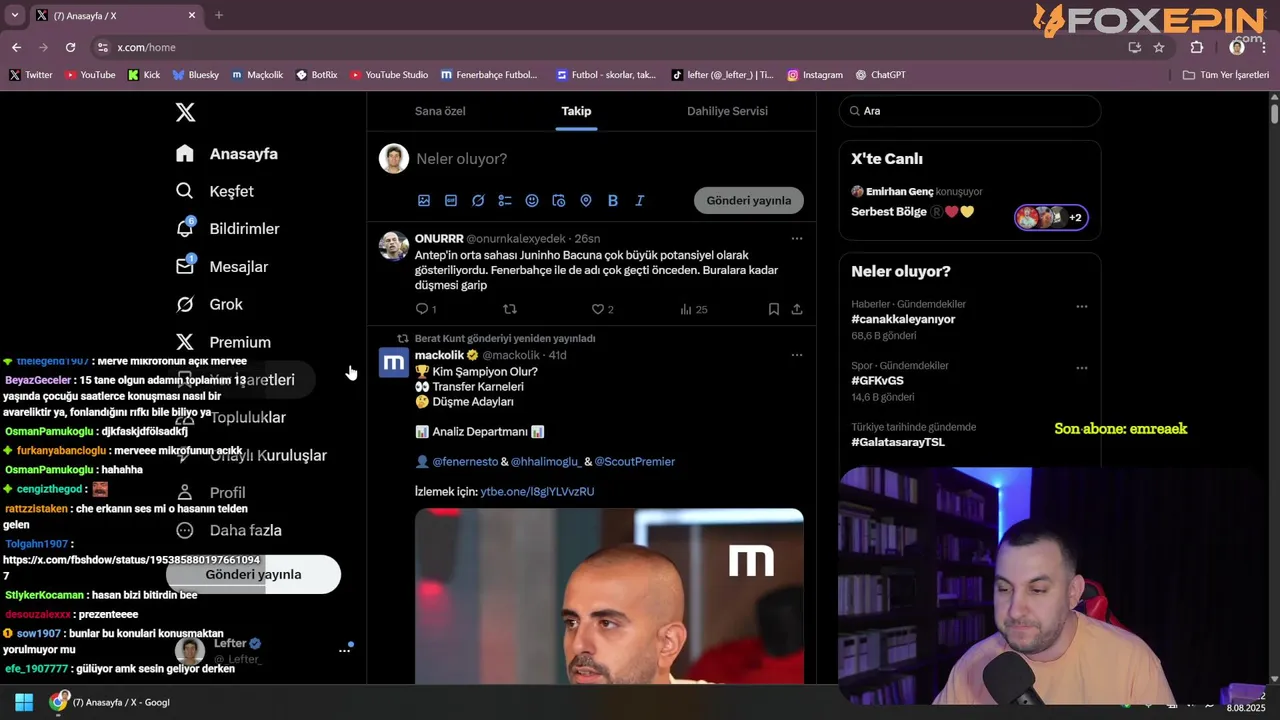Open ONURRR profile avatar
The width and height of the screenshot is (1280, 720).
click(394, 245)
